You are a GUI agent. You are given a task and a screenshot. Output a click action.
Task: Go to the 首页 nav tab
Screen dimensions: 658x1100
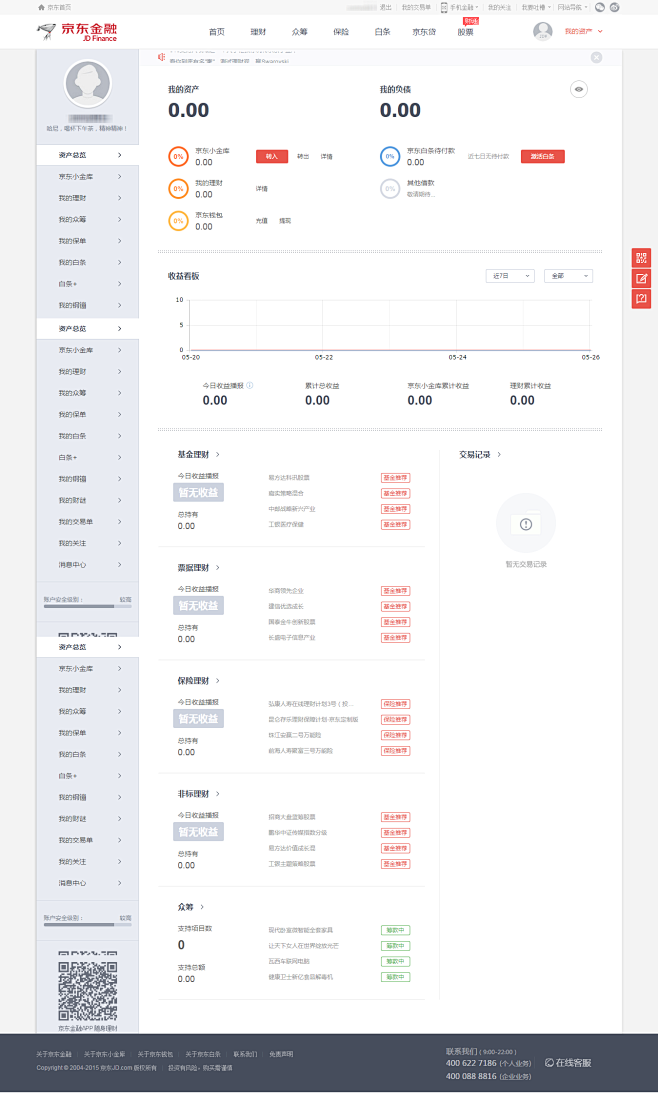tap(217, 32)
